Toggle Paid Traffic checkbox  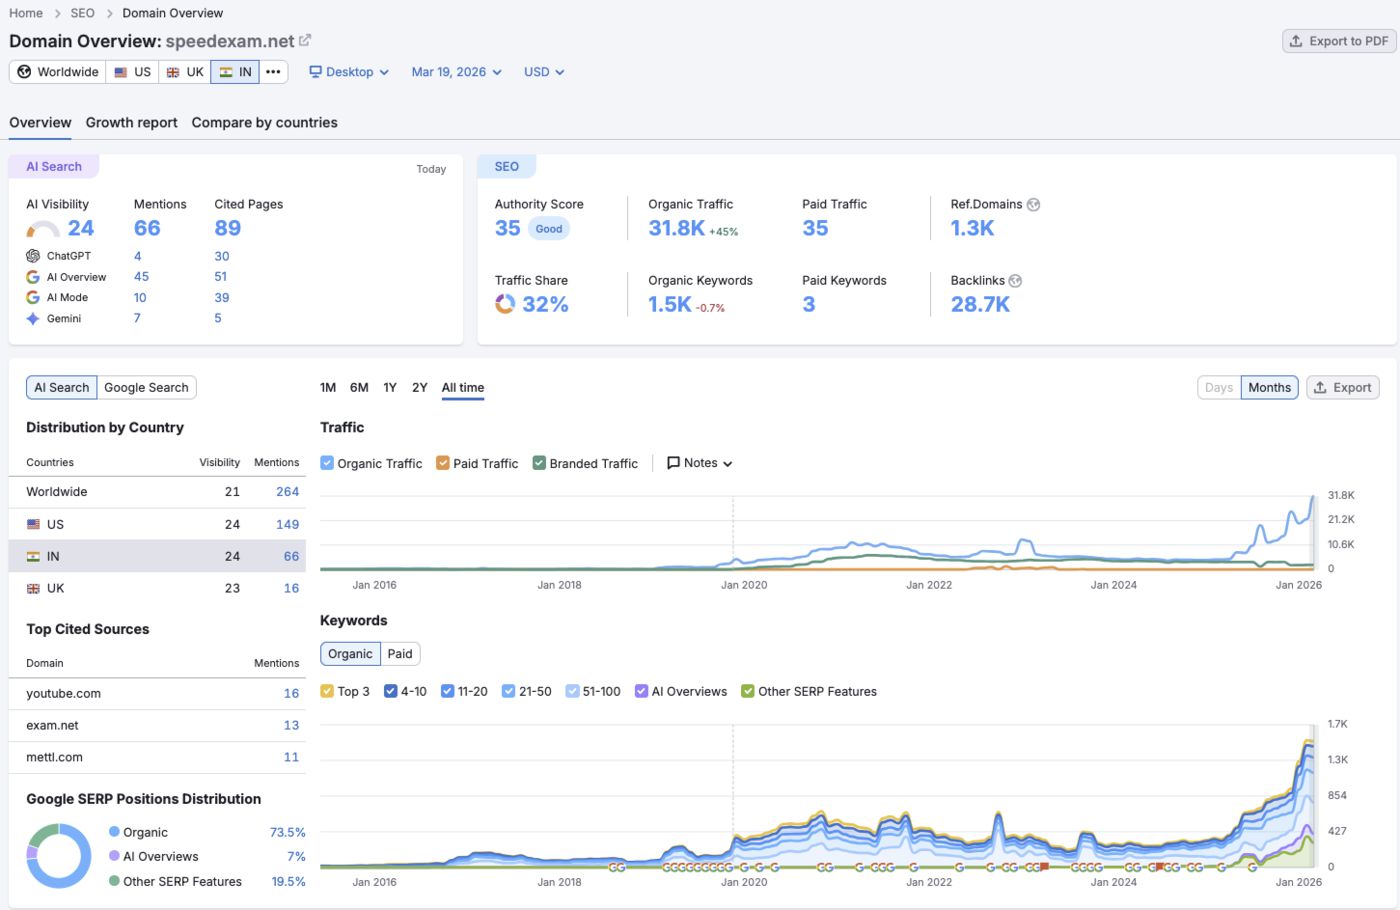(x=443, y=463)
